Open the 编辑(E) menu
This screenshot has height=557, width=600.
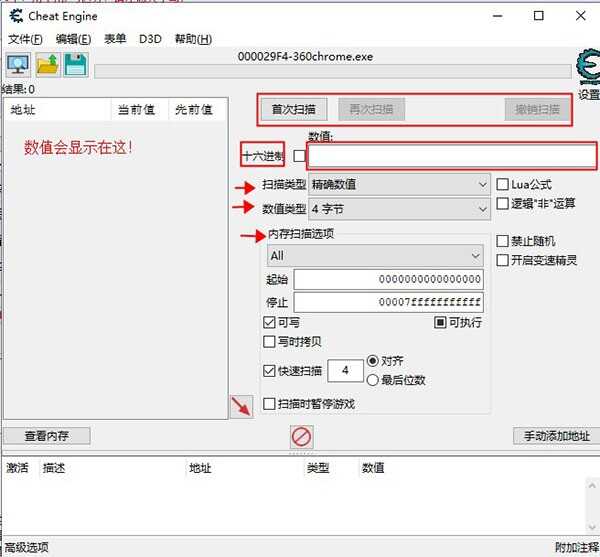[x=73, y=39]
